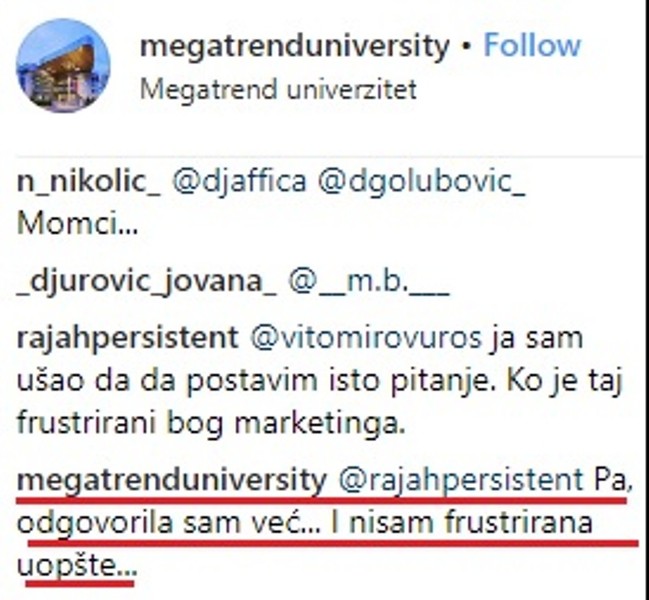Click the Megatrend University profile picture
The height and width of the screenshot is (600, 649).
[x=63, y=65]
